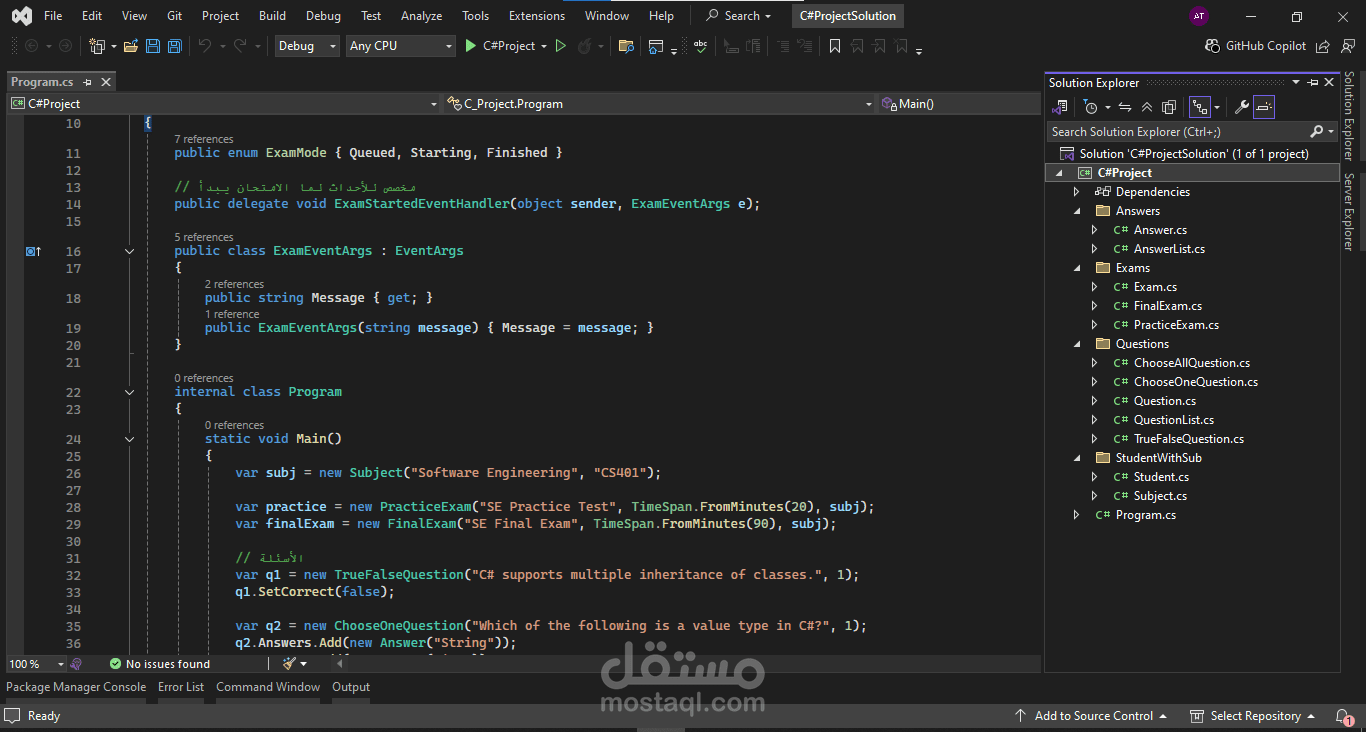Click the Send Feedback icon at top right
The height and width of the screenshot is (732, 1366).
(1346, 46)
